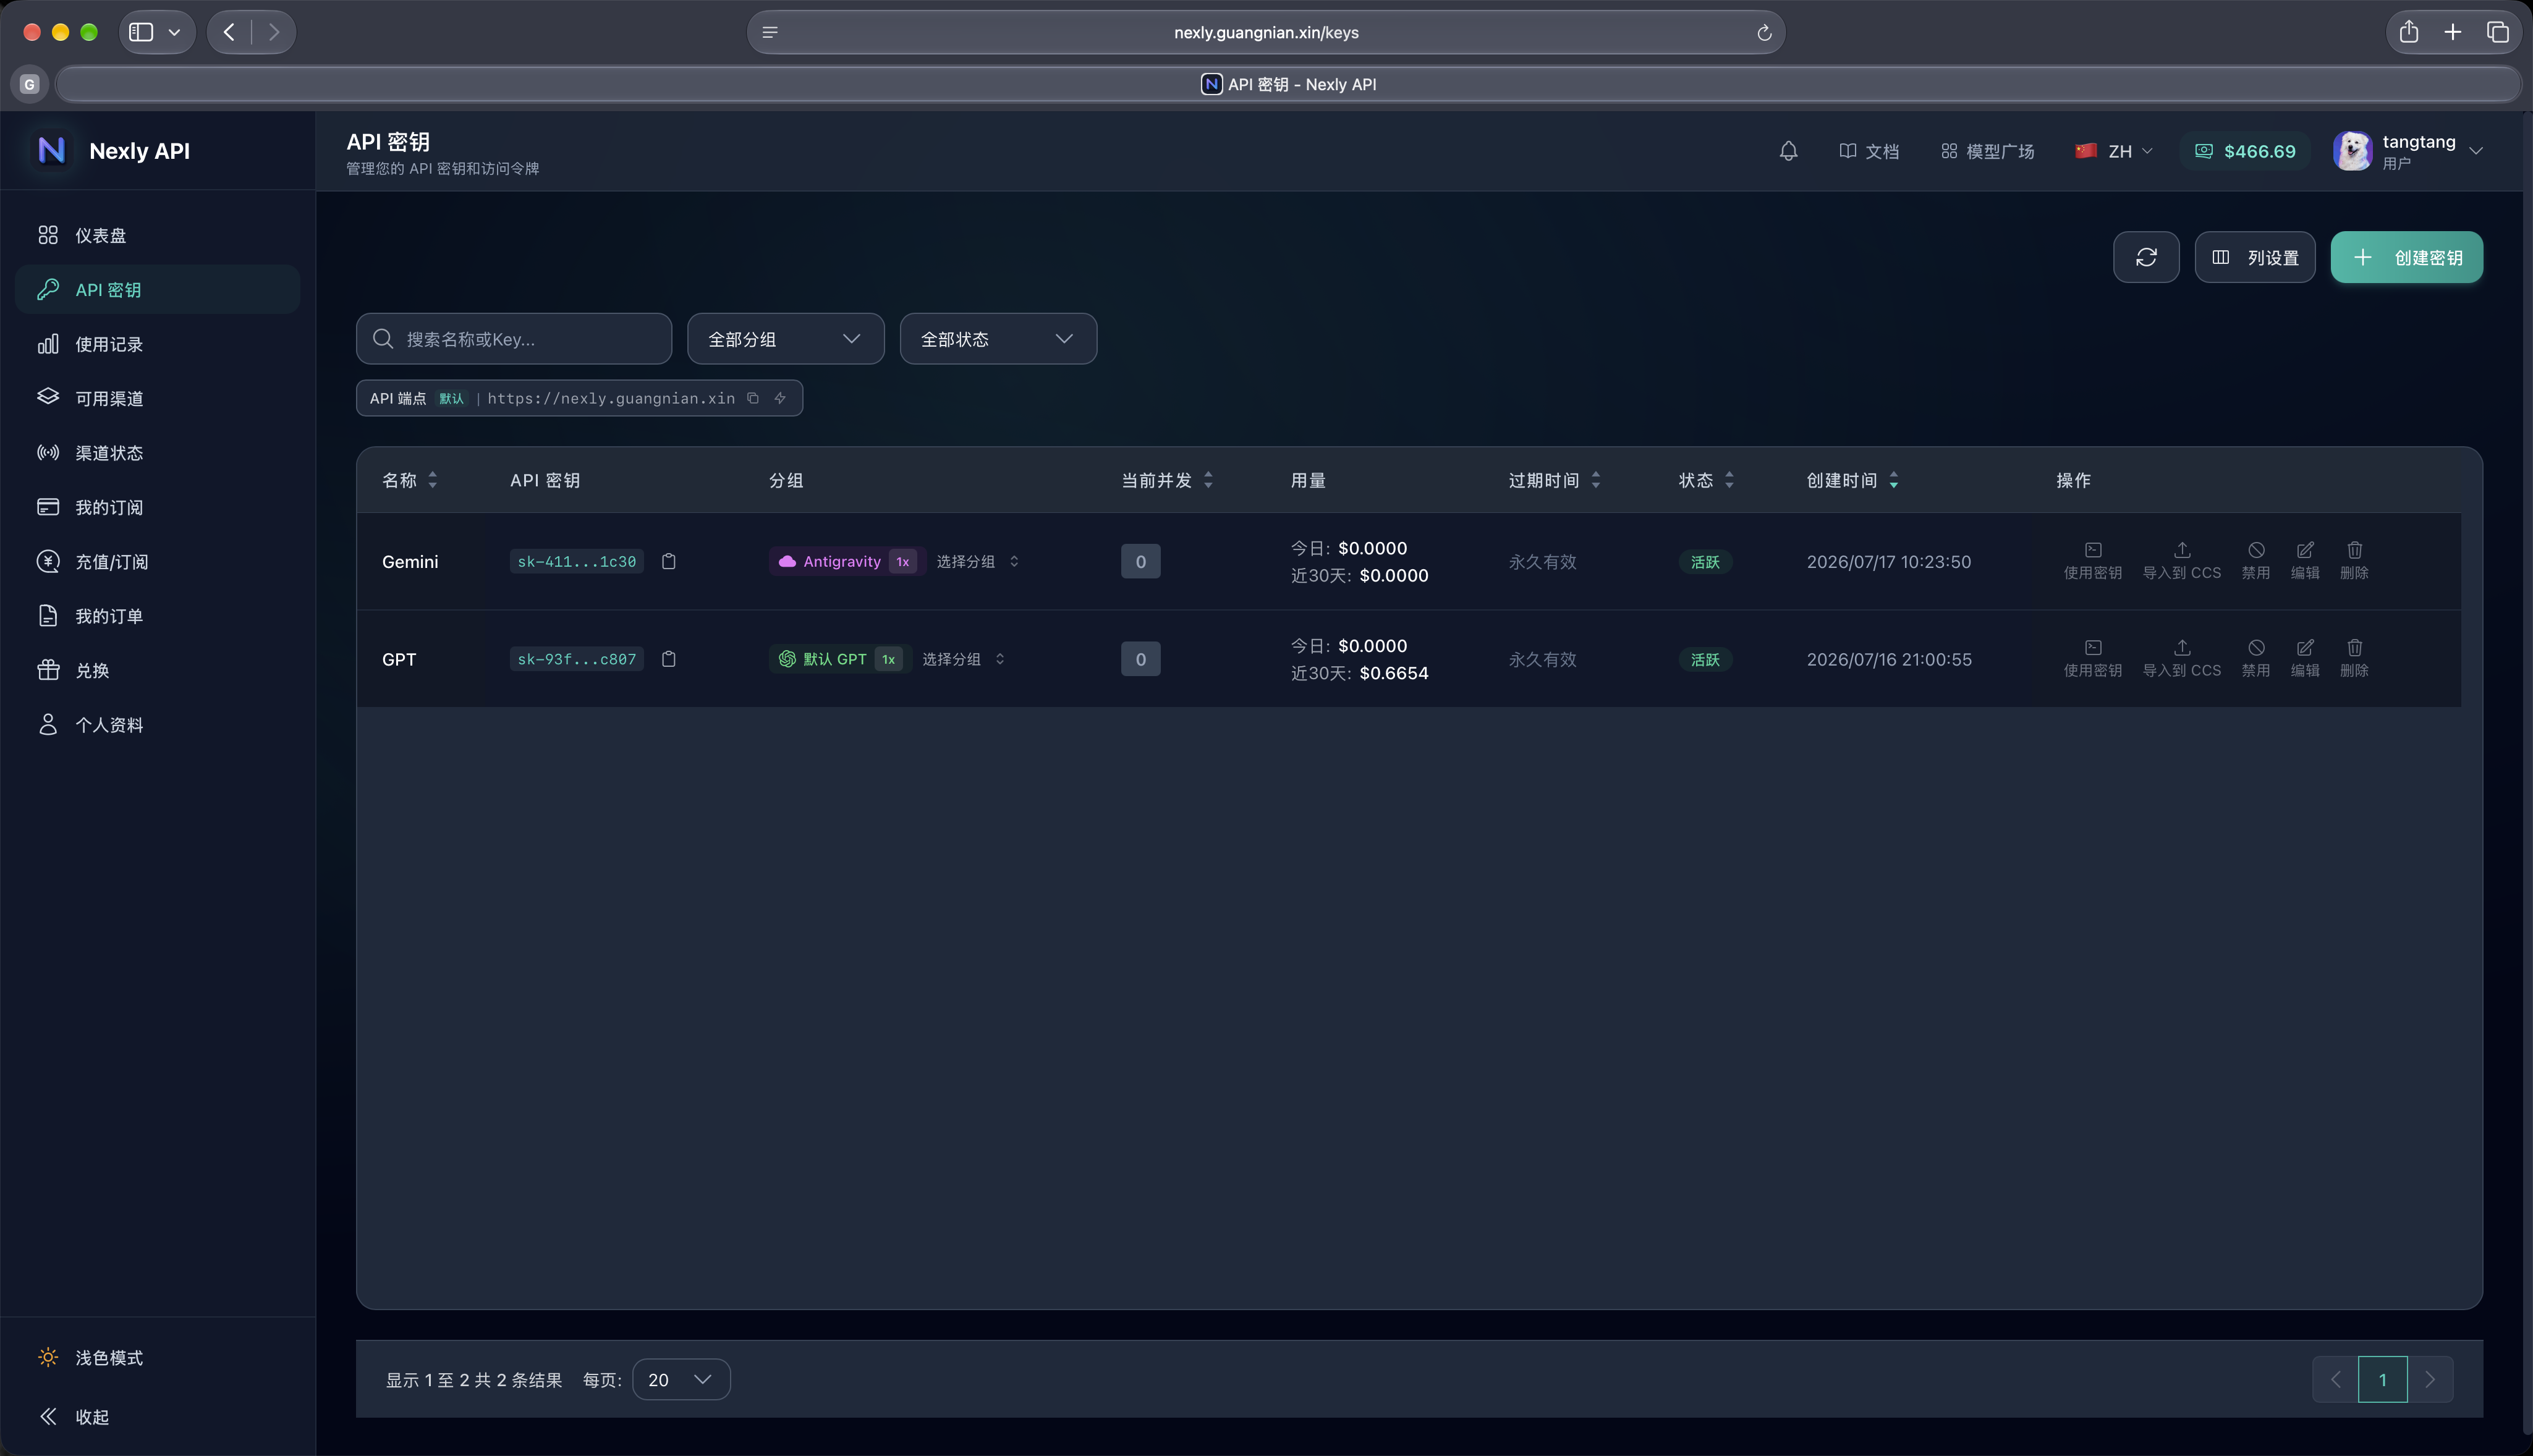This screenshot has height=1456, width=2533.
Task: Open 充值/订阅 in the sidebar
Action: (x=158, y=561)
